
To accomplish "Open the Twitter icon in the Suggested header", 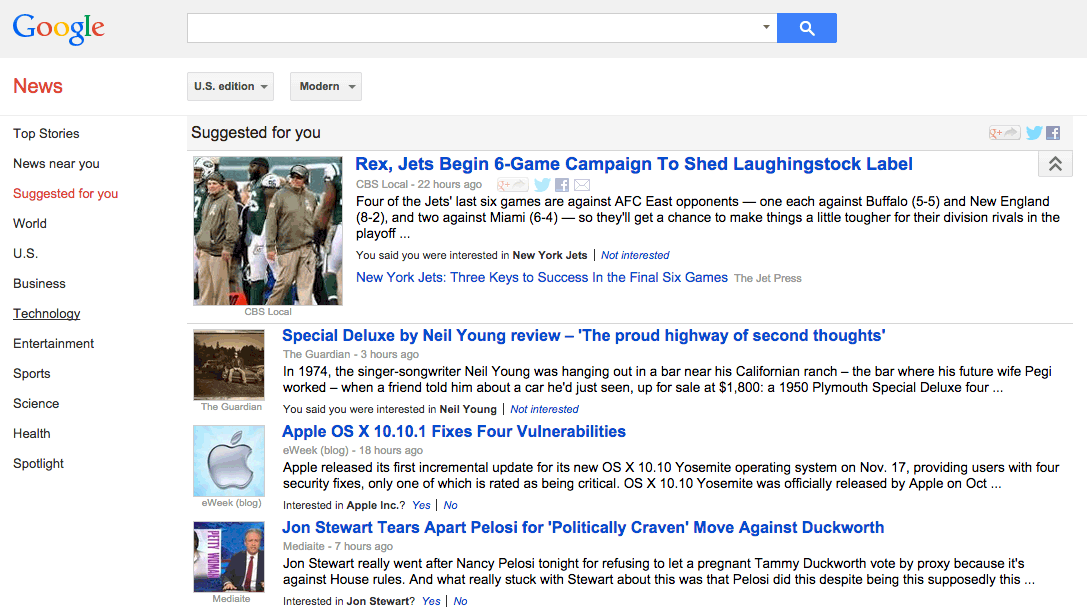I will pyautogui.click(x=1033, y=132).
